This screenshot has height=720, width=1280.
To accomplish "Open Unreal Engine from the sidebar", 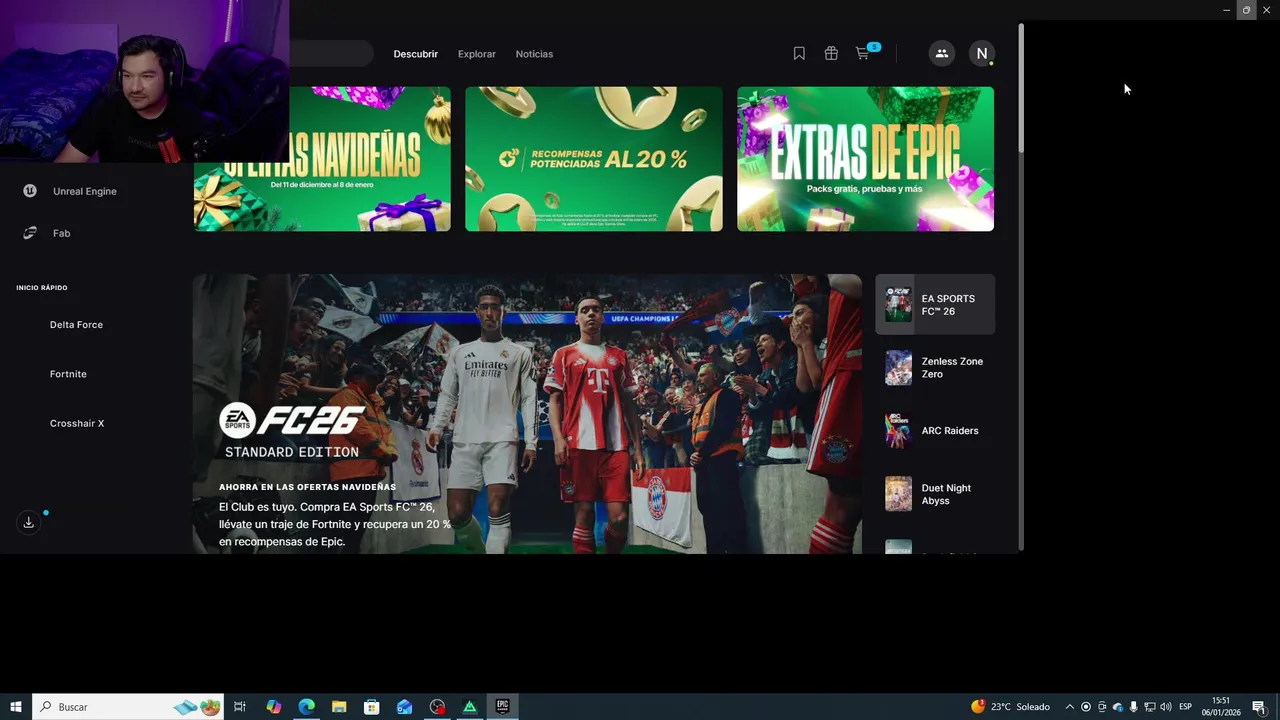I will 85,191.
